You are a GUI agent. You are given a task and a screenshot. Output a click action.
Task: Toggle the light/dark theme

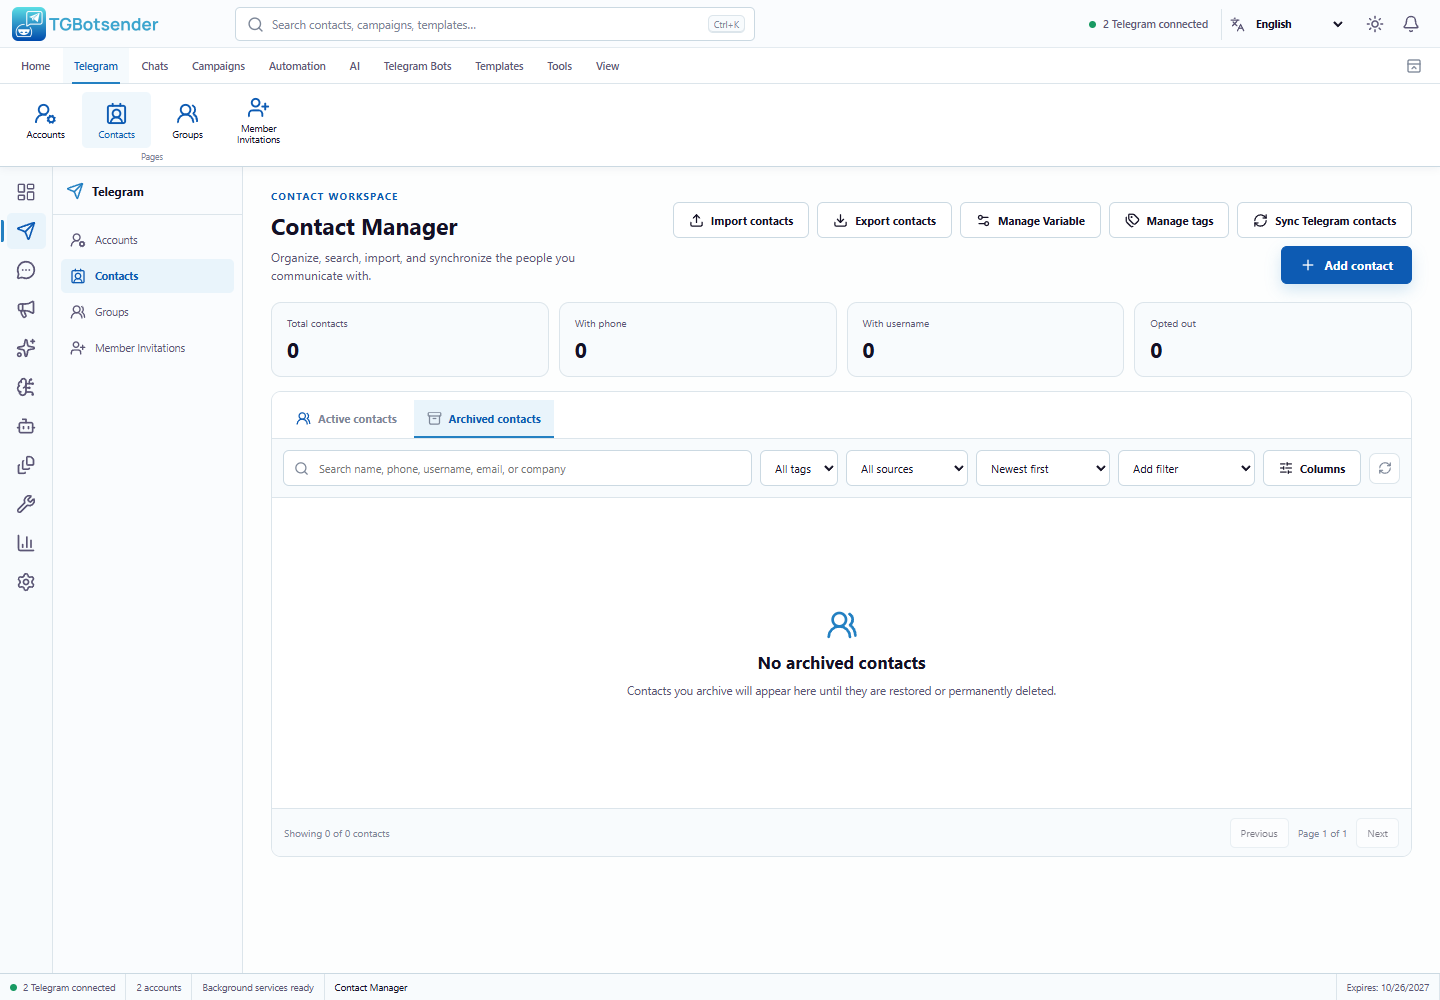pos(1375,24)
